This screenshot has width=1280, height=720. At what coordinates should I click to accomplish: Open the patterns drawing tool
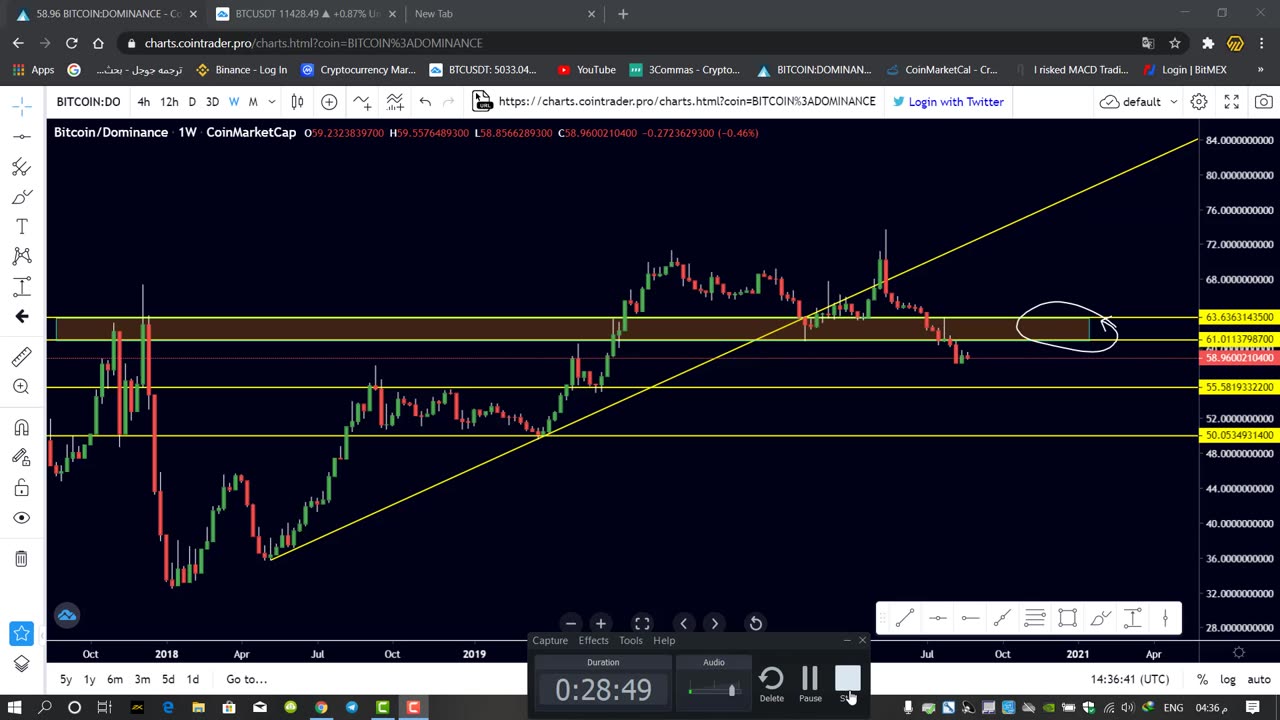click(x=21, y=257)
